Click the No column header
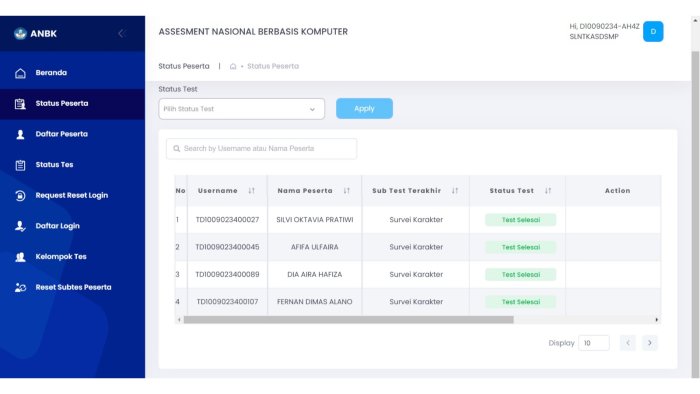The width and height of the screenshot is (700, 394). tap(180, 191)
